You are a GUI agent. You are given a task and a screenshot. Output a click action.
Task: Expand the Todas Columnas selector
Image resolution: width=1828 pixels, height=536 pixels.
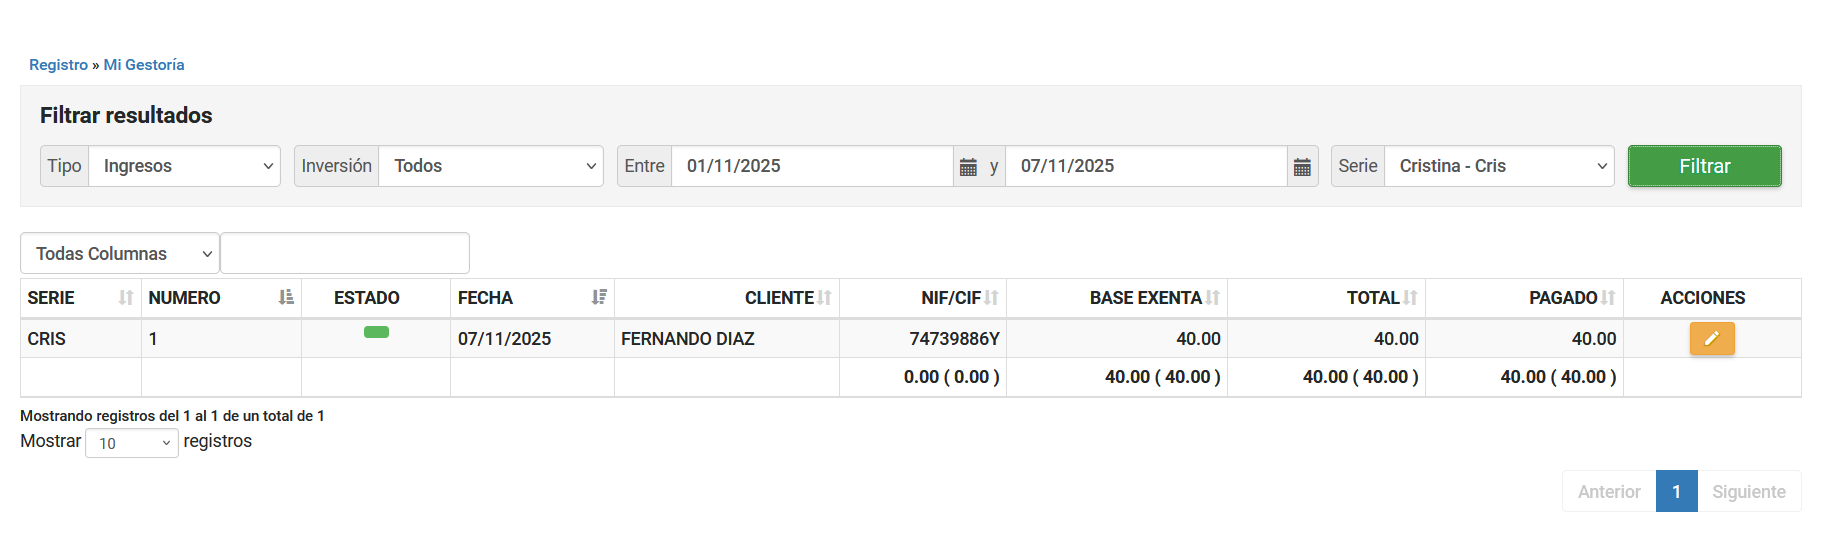click(120, 254)
